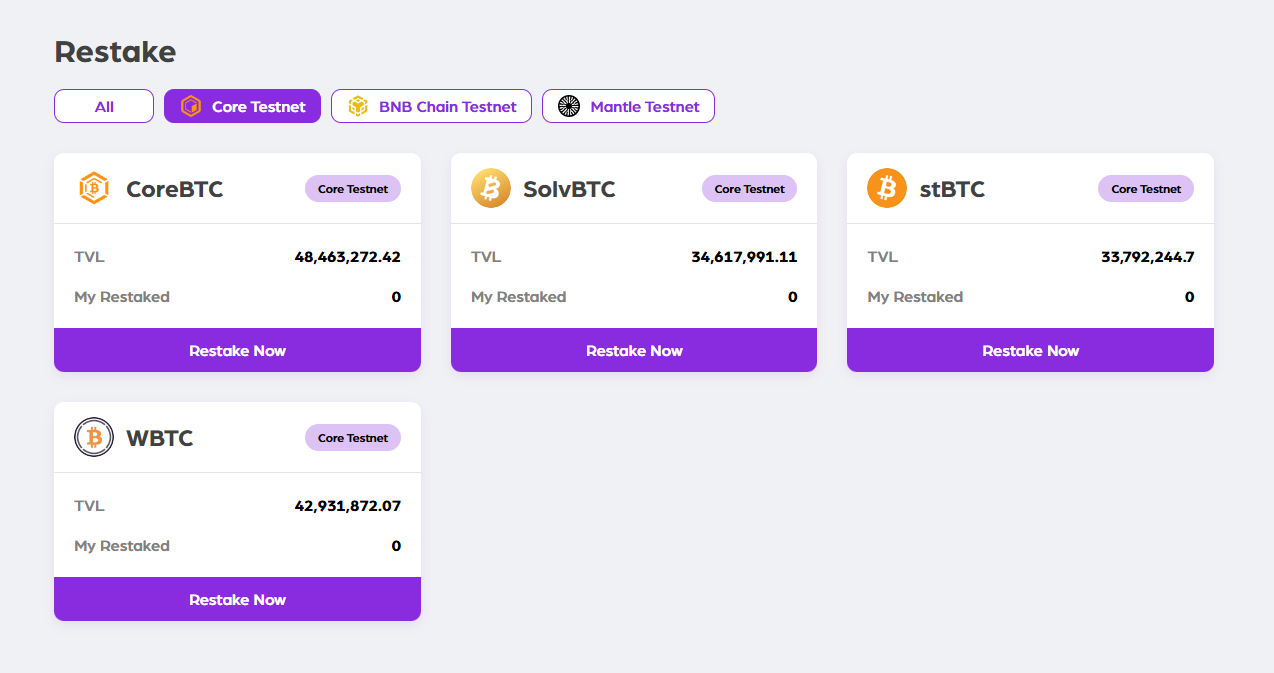
Task: Click the CoreBTC TVL value 48,463,272.42
Action: [x=347, y=257]
